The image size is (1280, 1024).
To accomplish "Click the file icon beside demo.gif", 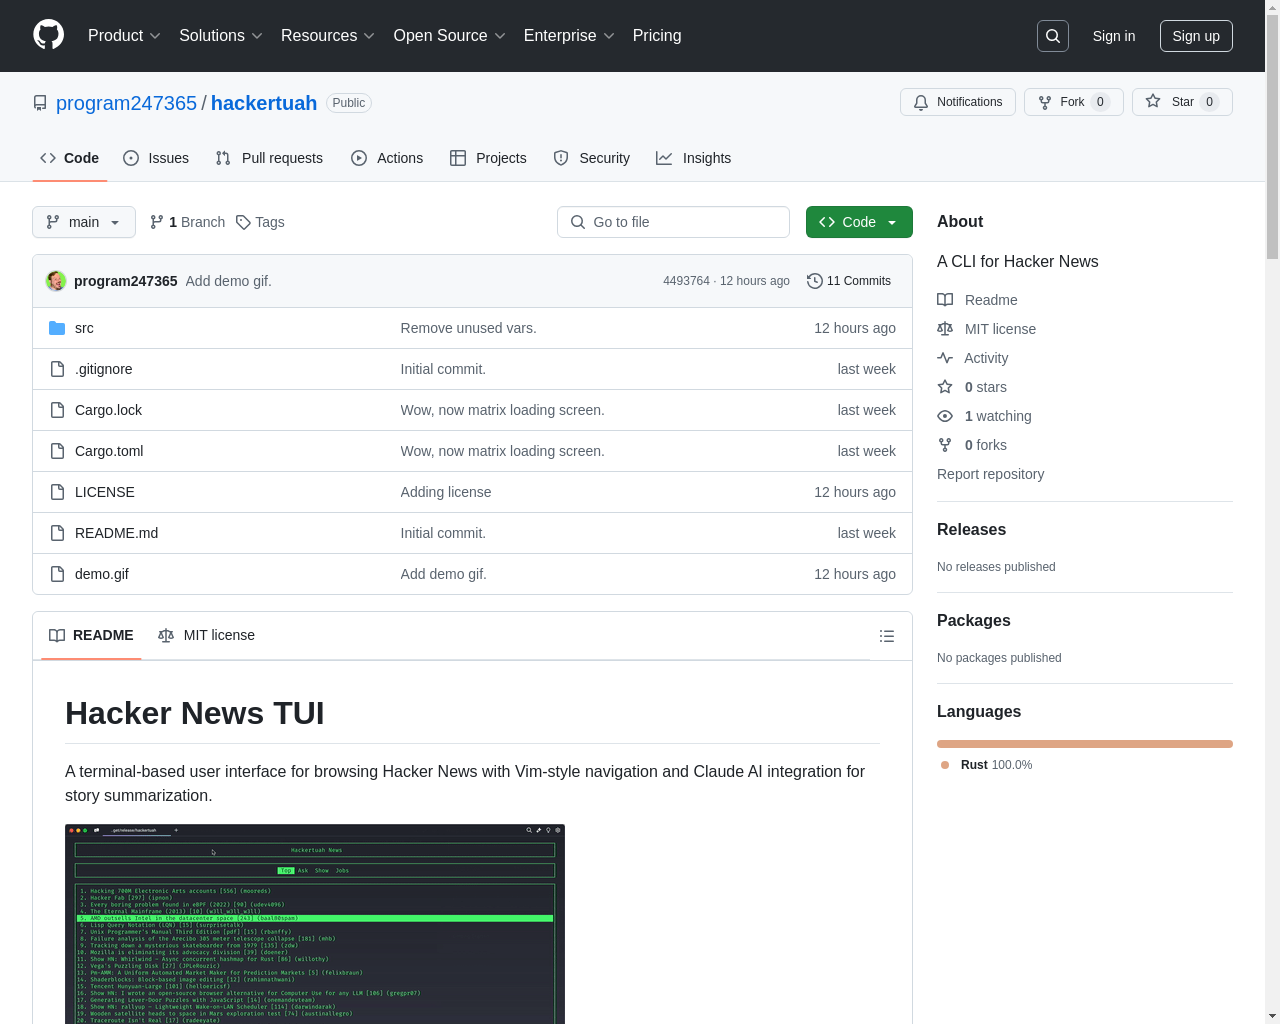I will (x=57, y=574).
